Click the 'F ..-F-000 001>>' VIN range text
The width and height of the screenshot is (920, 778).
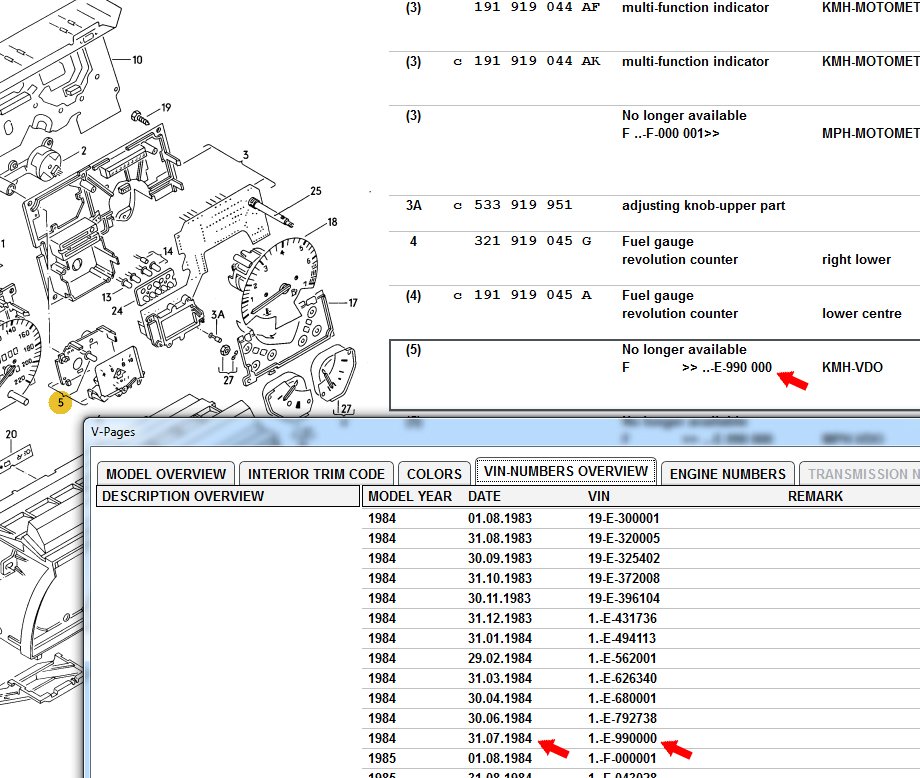tap(671, 133)
